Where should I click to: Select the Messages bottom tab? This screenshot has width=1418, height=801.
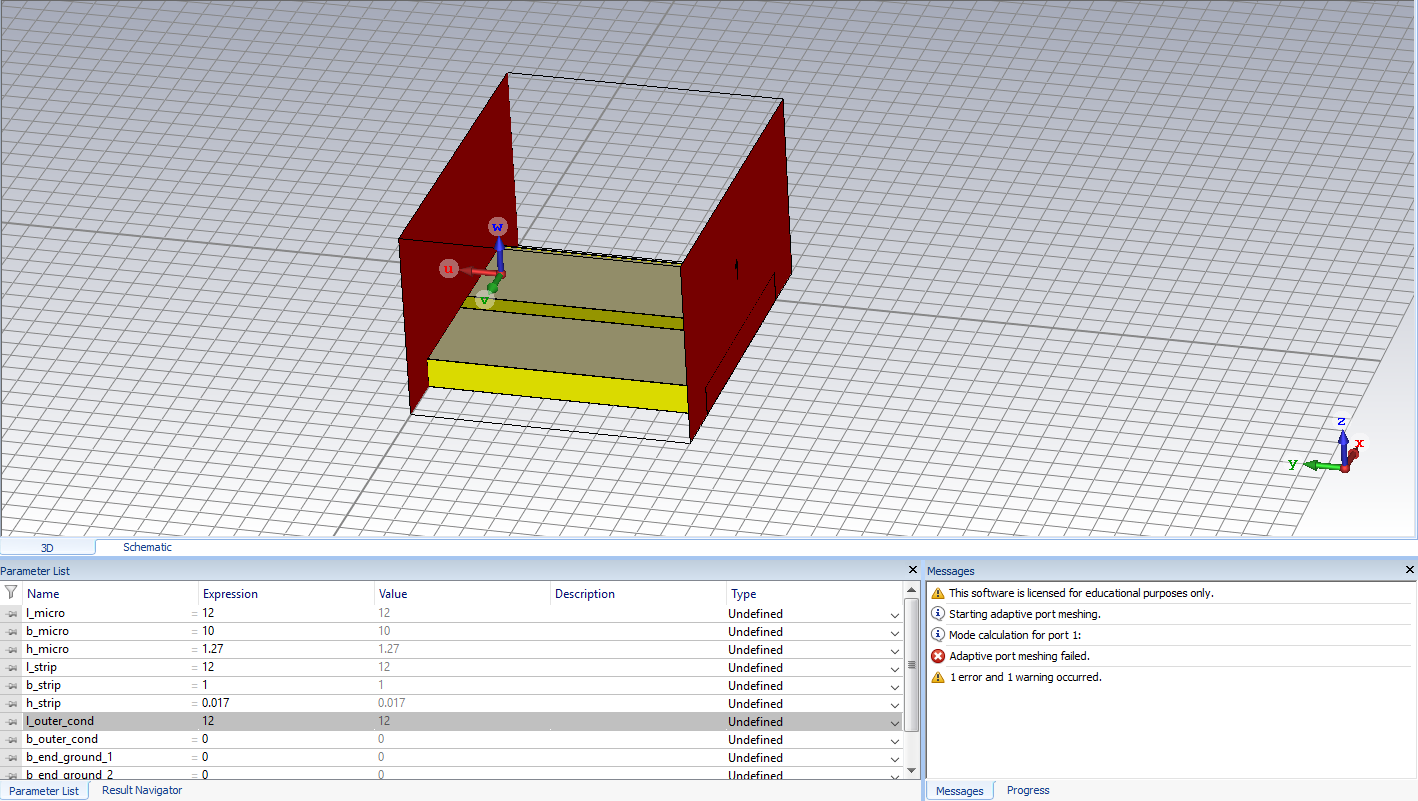tap(960, 791)
